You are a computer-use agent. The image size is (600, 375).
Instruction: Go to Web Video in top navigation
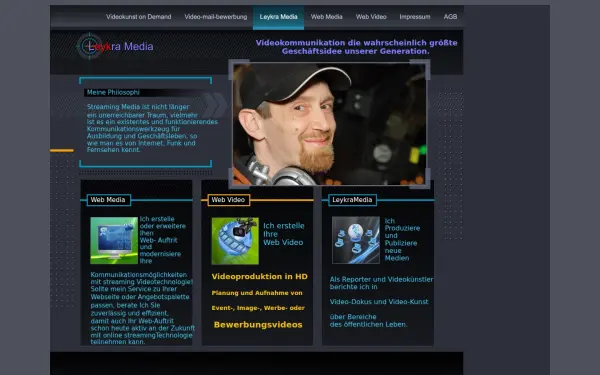(x=371, y=17)
